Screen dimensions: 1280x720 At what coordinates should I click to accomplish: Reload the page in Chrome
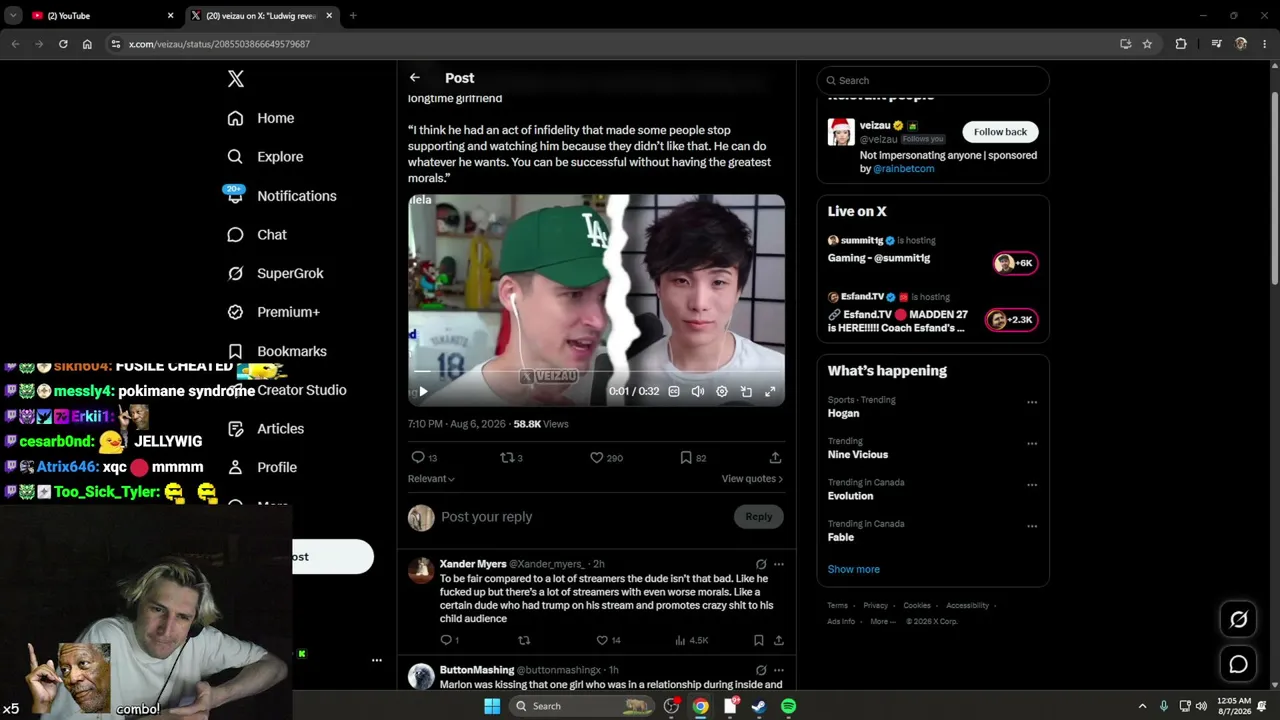tap(63, 44)
